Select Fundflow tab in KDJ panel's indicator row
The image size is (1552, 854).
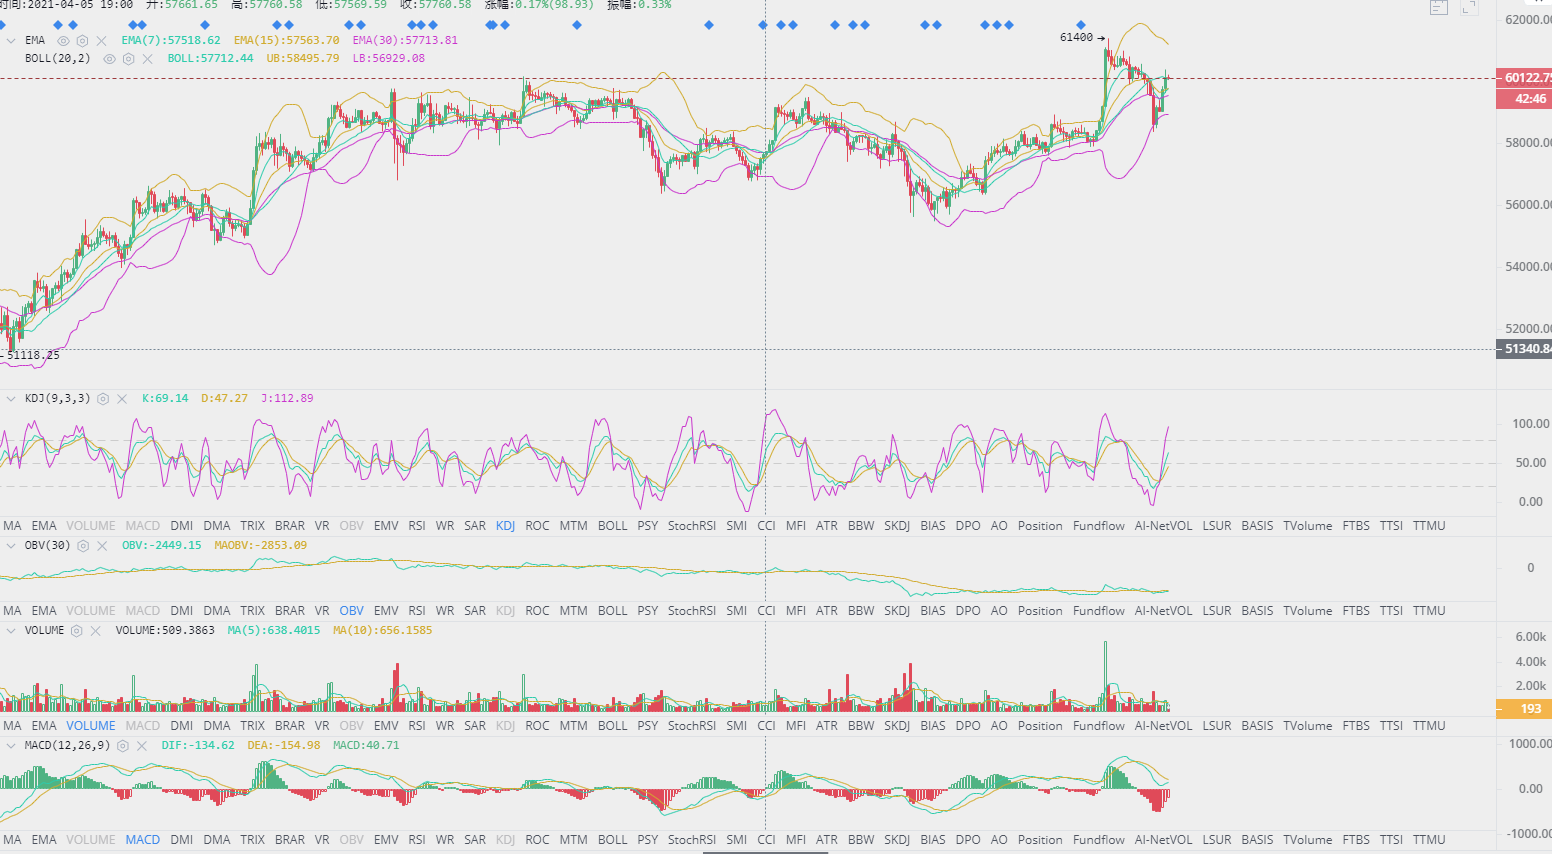[1098, 526]
